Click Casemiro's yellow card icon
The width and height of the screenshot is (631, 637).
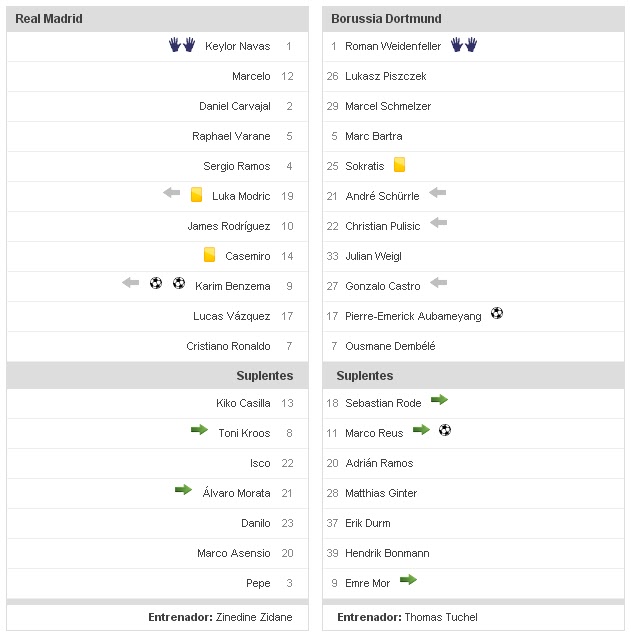[x=209, y=255]
